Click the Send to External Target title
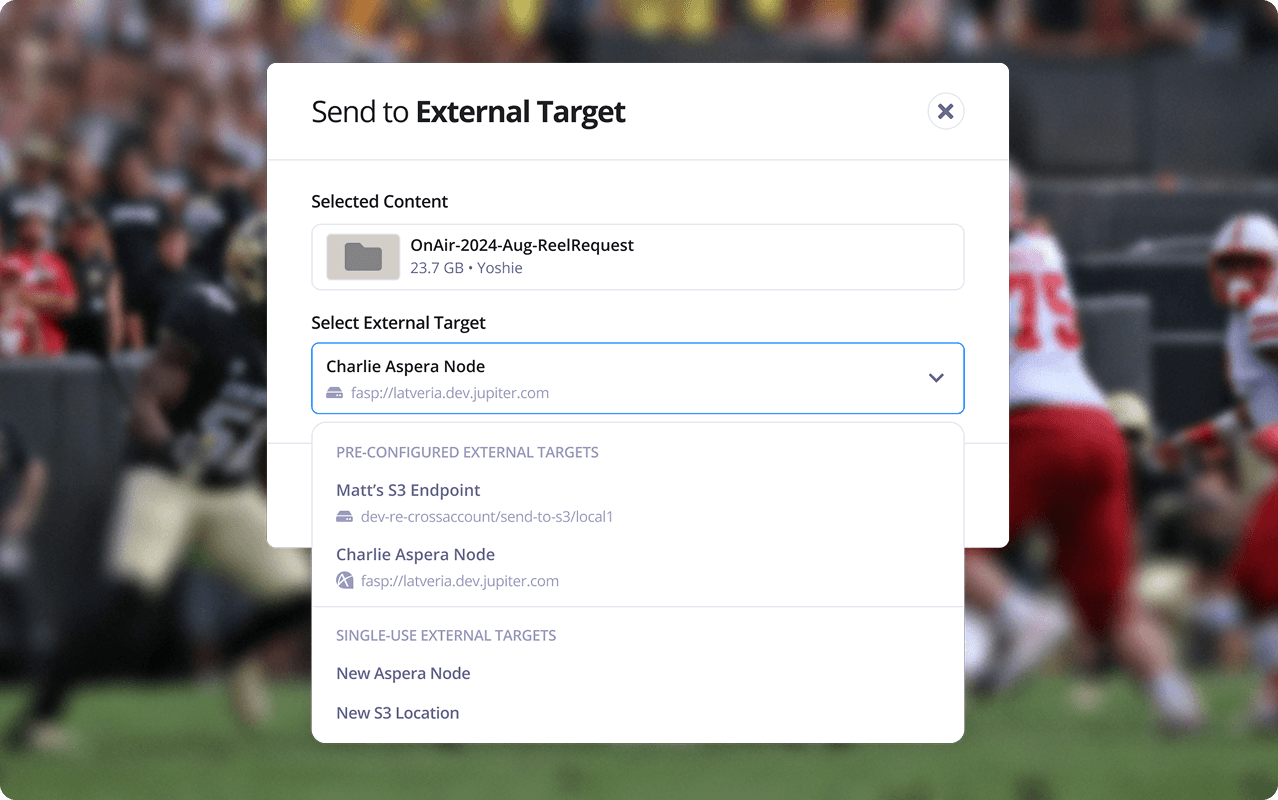This screenshot has width=1278, height=800. (468, 112)
